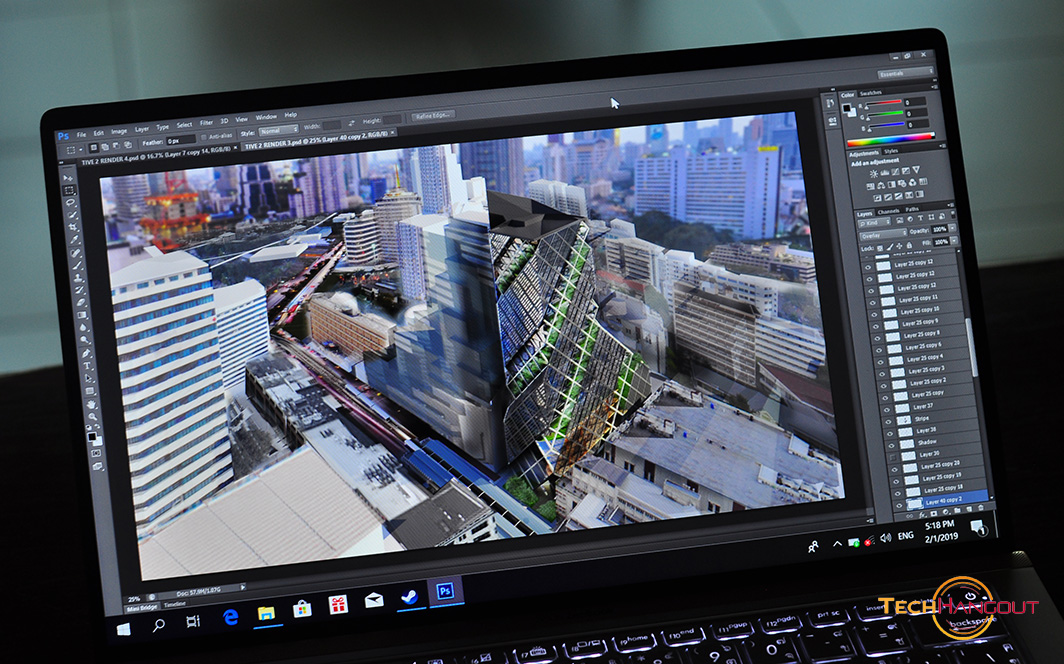
Task: Add a Brightness/Contrast adjustment
Action: point(873,174)
